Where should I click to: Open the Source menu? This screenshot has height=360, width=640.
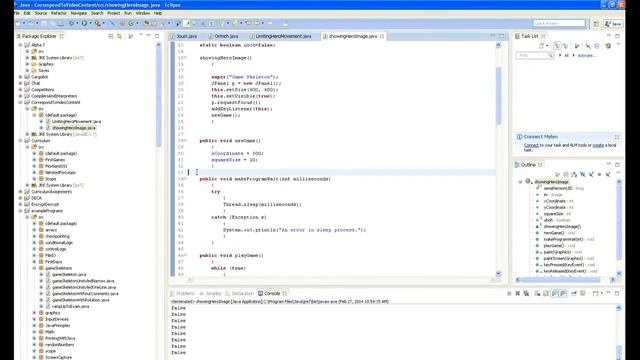click(40, 13)
